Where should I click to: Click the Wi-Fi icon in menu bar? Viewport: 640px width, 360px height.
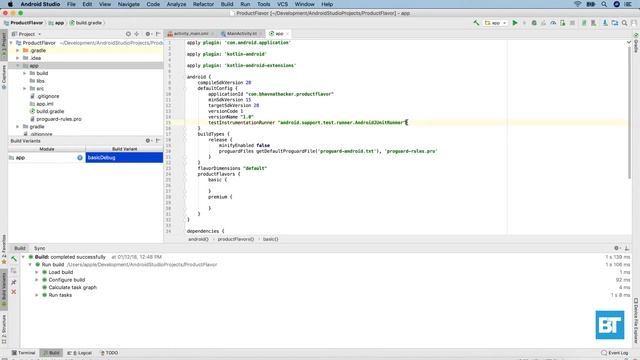[x=577, y=4]
